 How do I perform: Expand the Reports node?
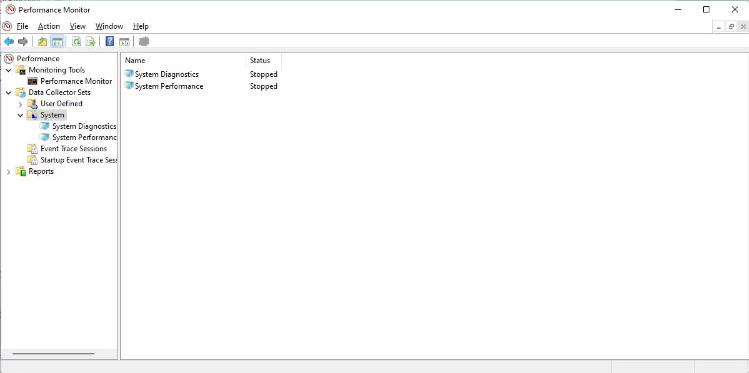click(8, 171)
